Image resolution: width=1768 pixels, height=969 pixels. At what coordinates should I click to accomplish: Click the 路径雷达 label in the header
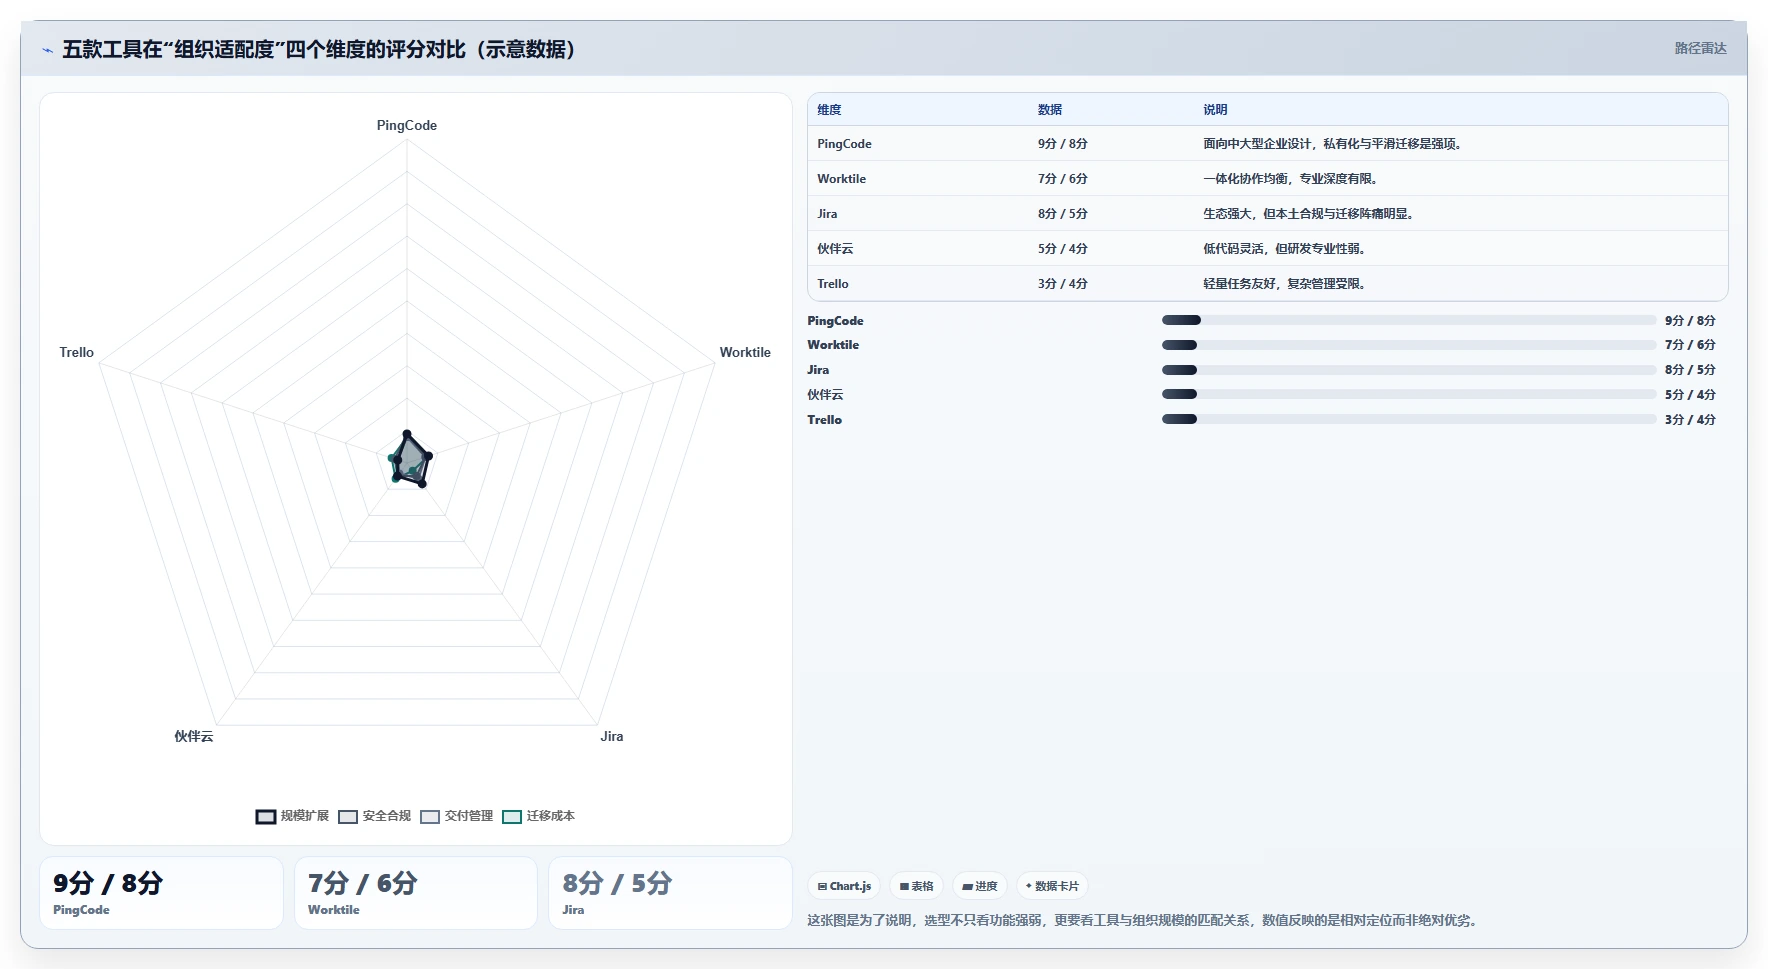coord(1700,48)
